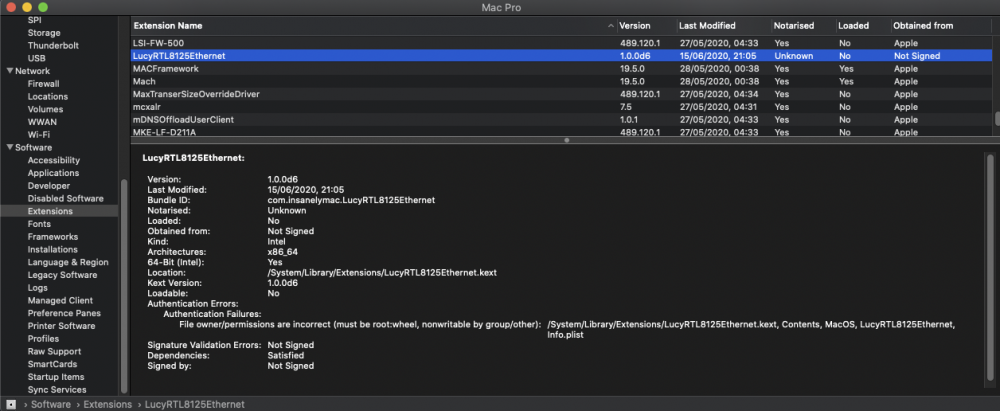
Task: Close the Mac Pro window
Action: click(10, 7)
